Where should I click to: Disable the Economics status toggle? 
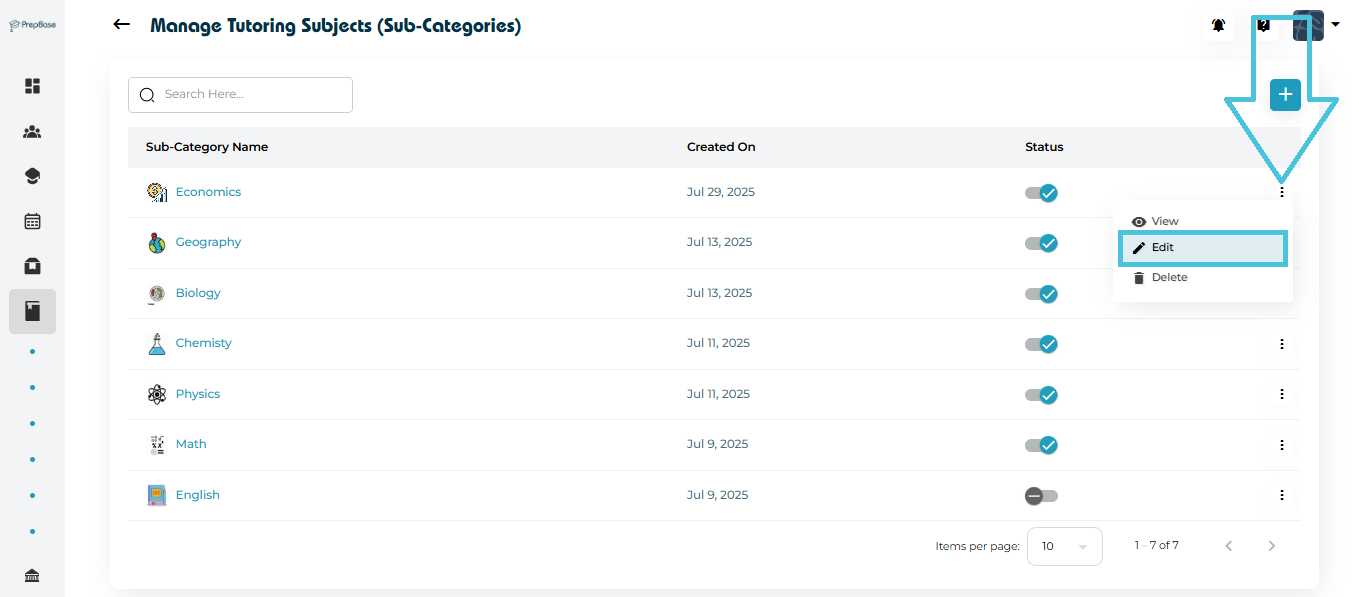pyautogui.click(x=1041, y=193)
